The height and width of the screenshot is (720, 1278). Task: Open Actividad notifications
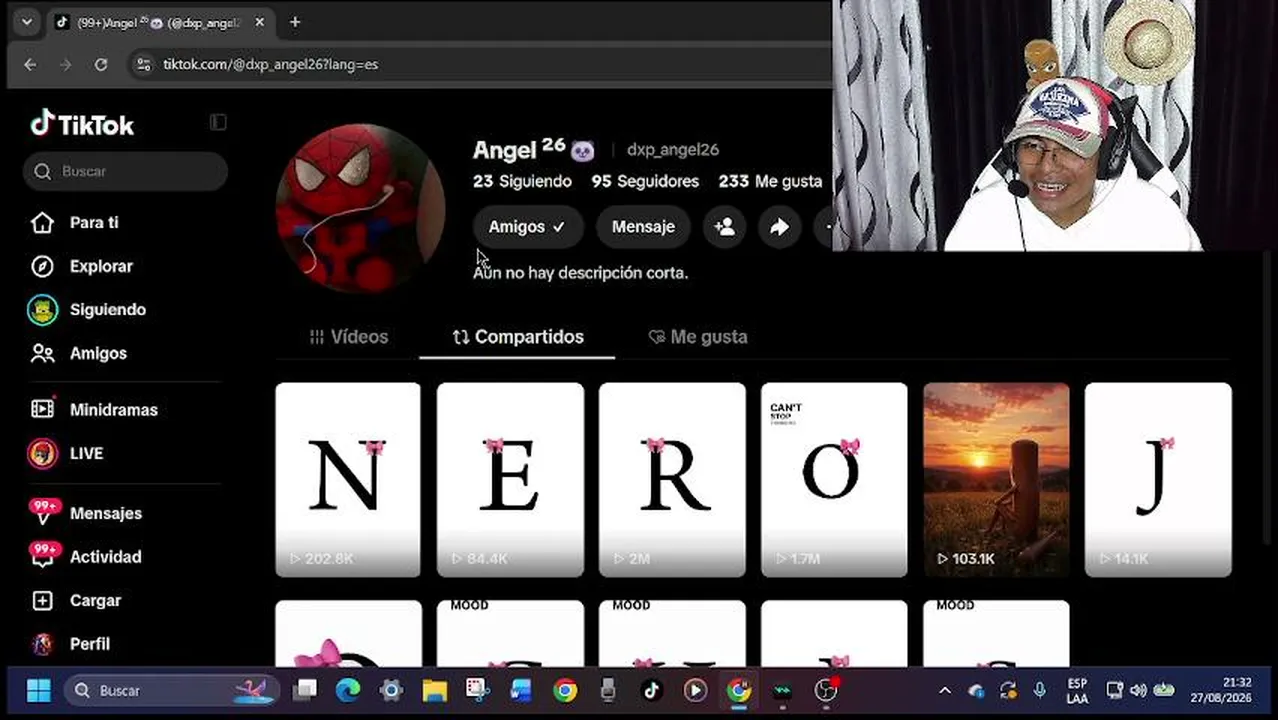[105, 557]
